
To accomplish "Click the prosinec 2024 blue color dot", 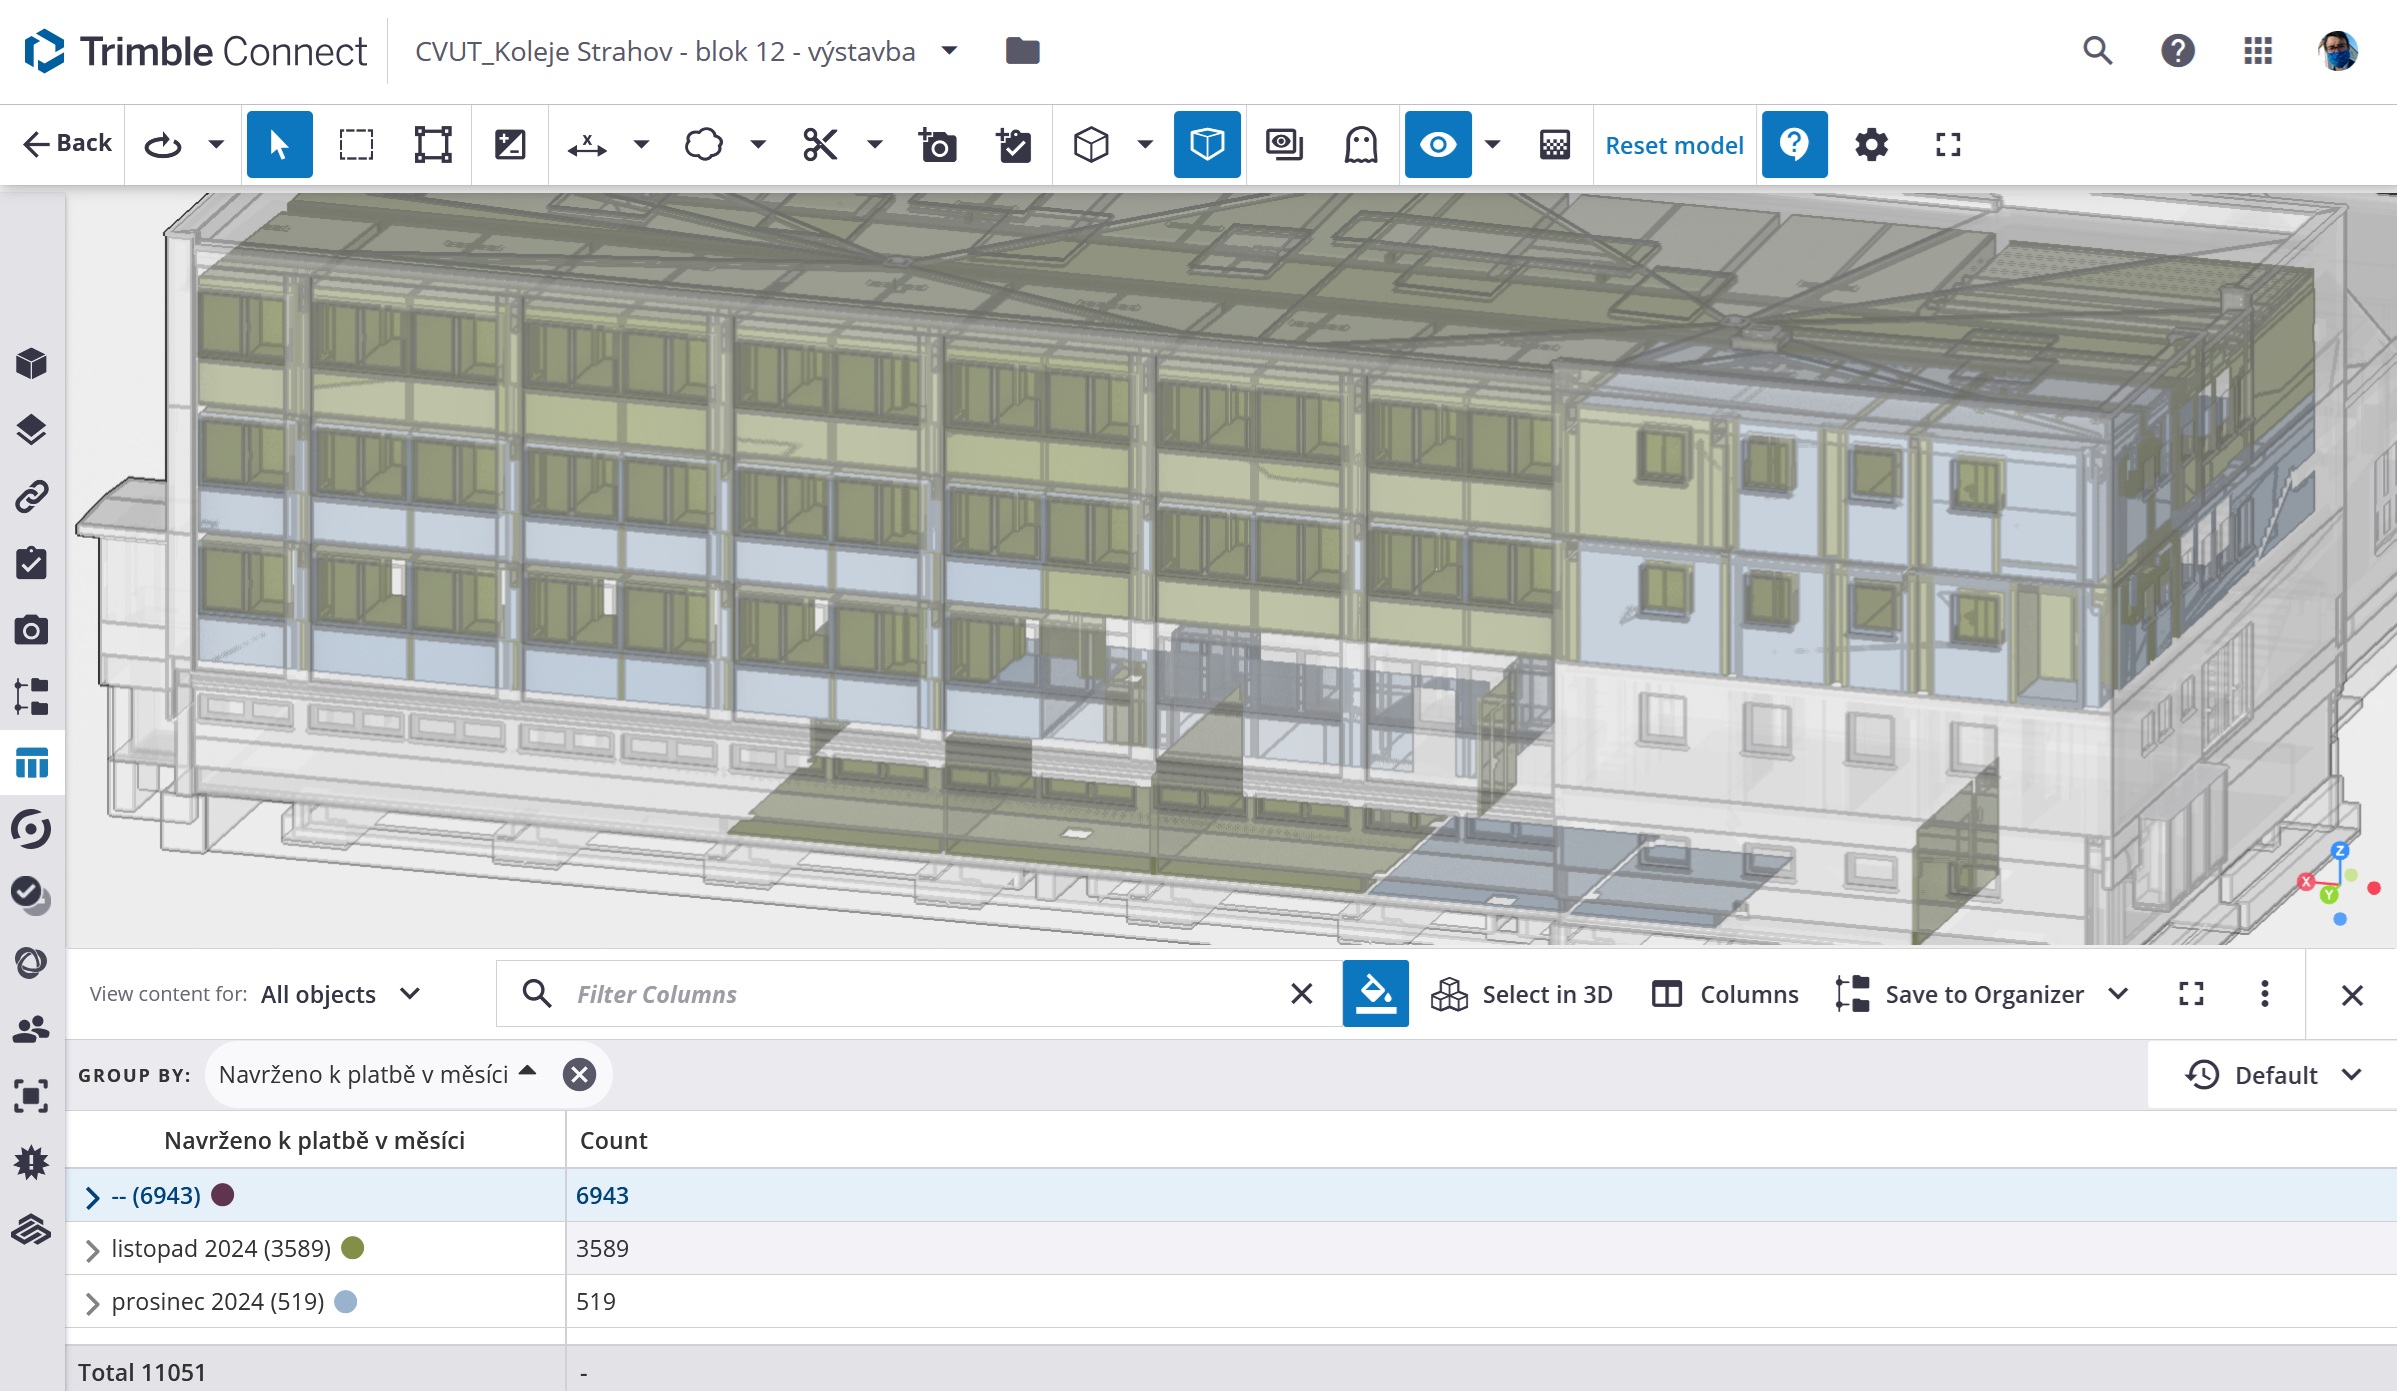I will pos(345,1302).
